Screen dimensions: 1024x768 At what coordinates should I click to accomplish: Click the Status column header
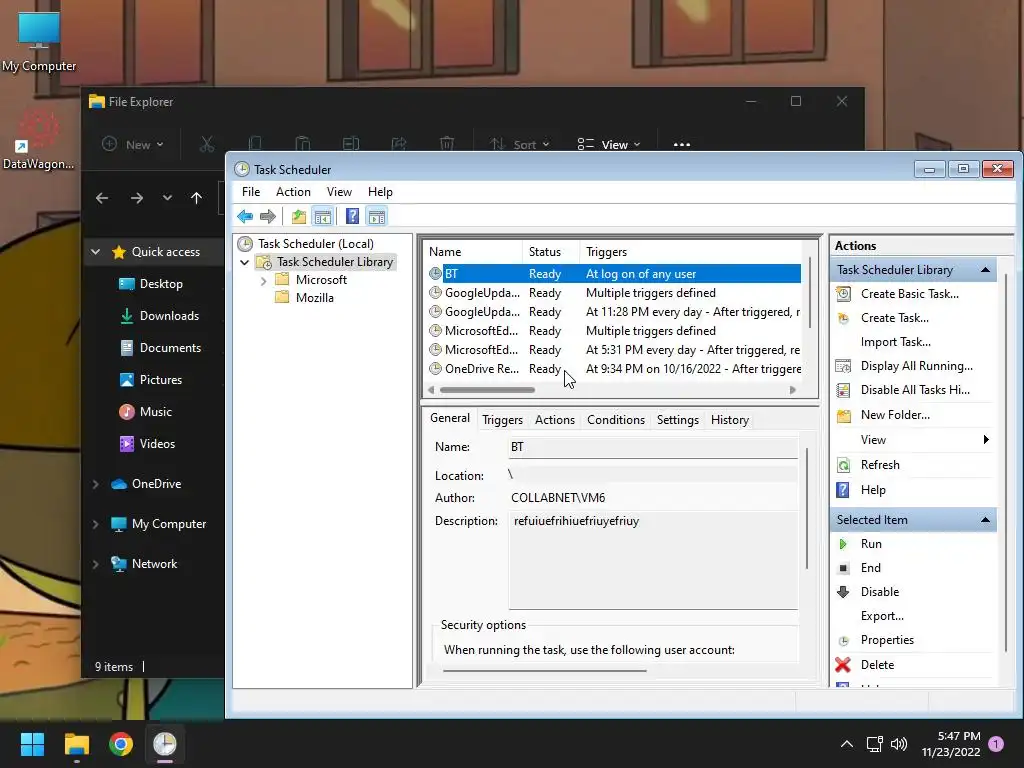click(549, 252)
